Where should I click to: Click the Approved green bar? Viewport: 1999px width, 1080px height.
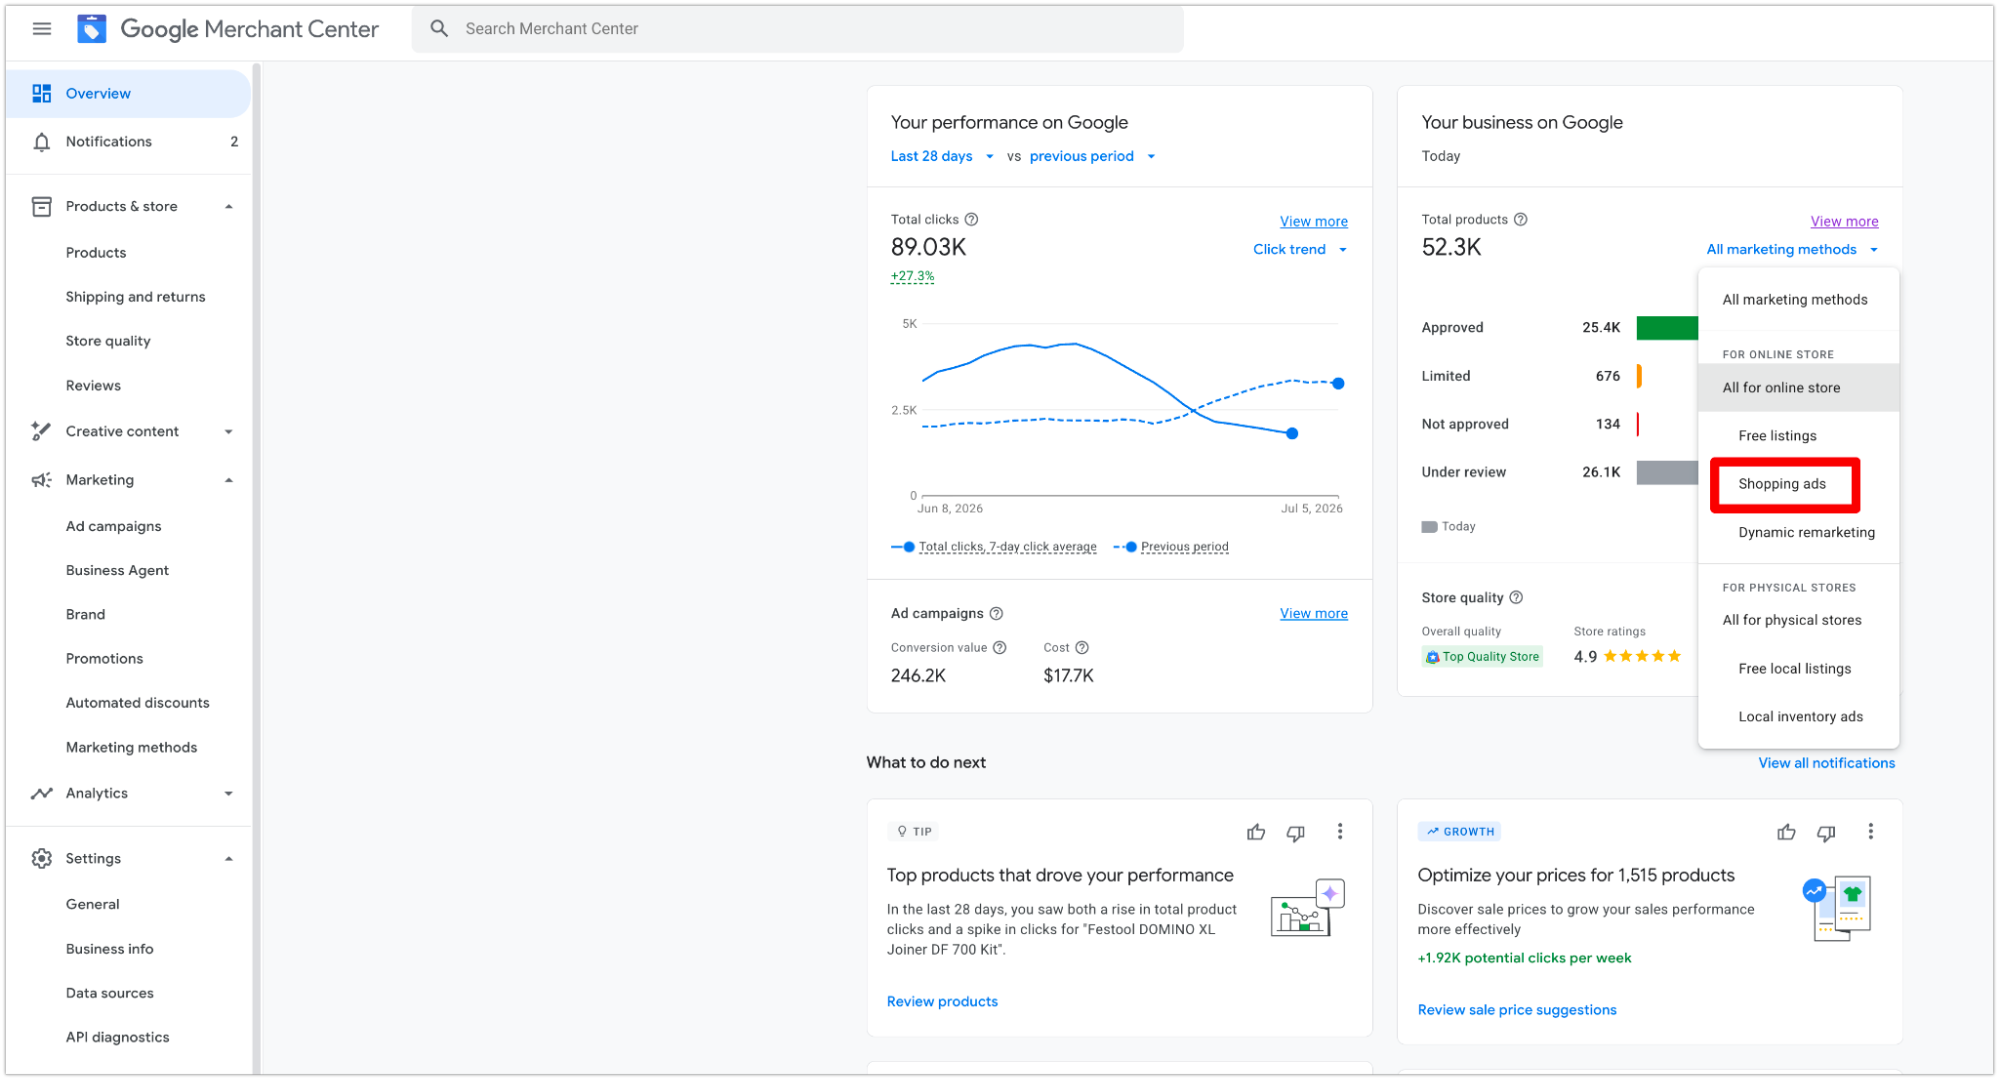click(1667, 328)
